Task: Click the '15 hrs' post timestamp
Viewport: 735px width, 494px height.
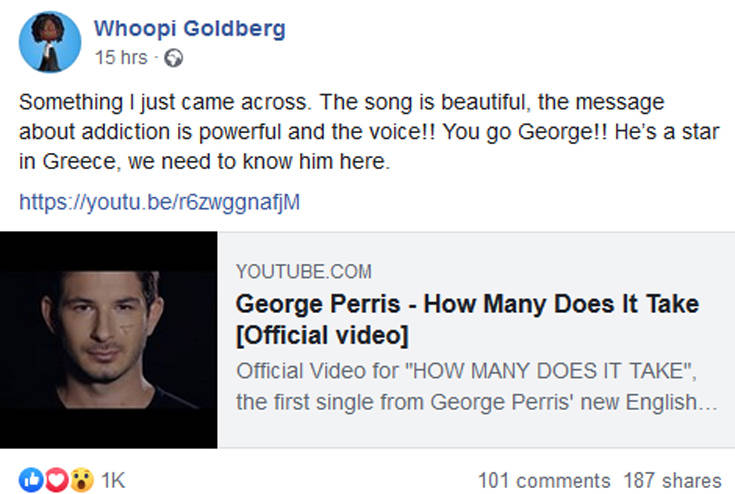Action: click(x=121, y=58)
